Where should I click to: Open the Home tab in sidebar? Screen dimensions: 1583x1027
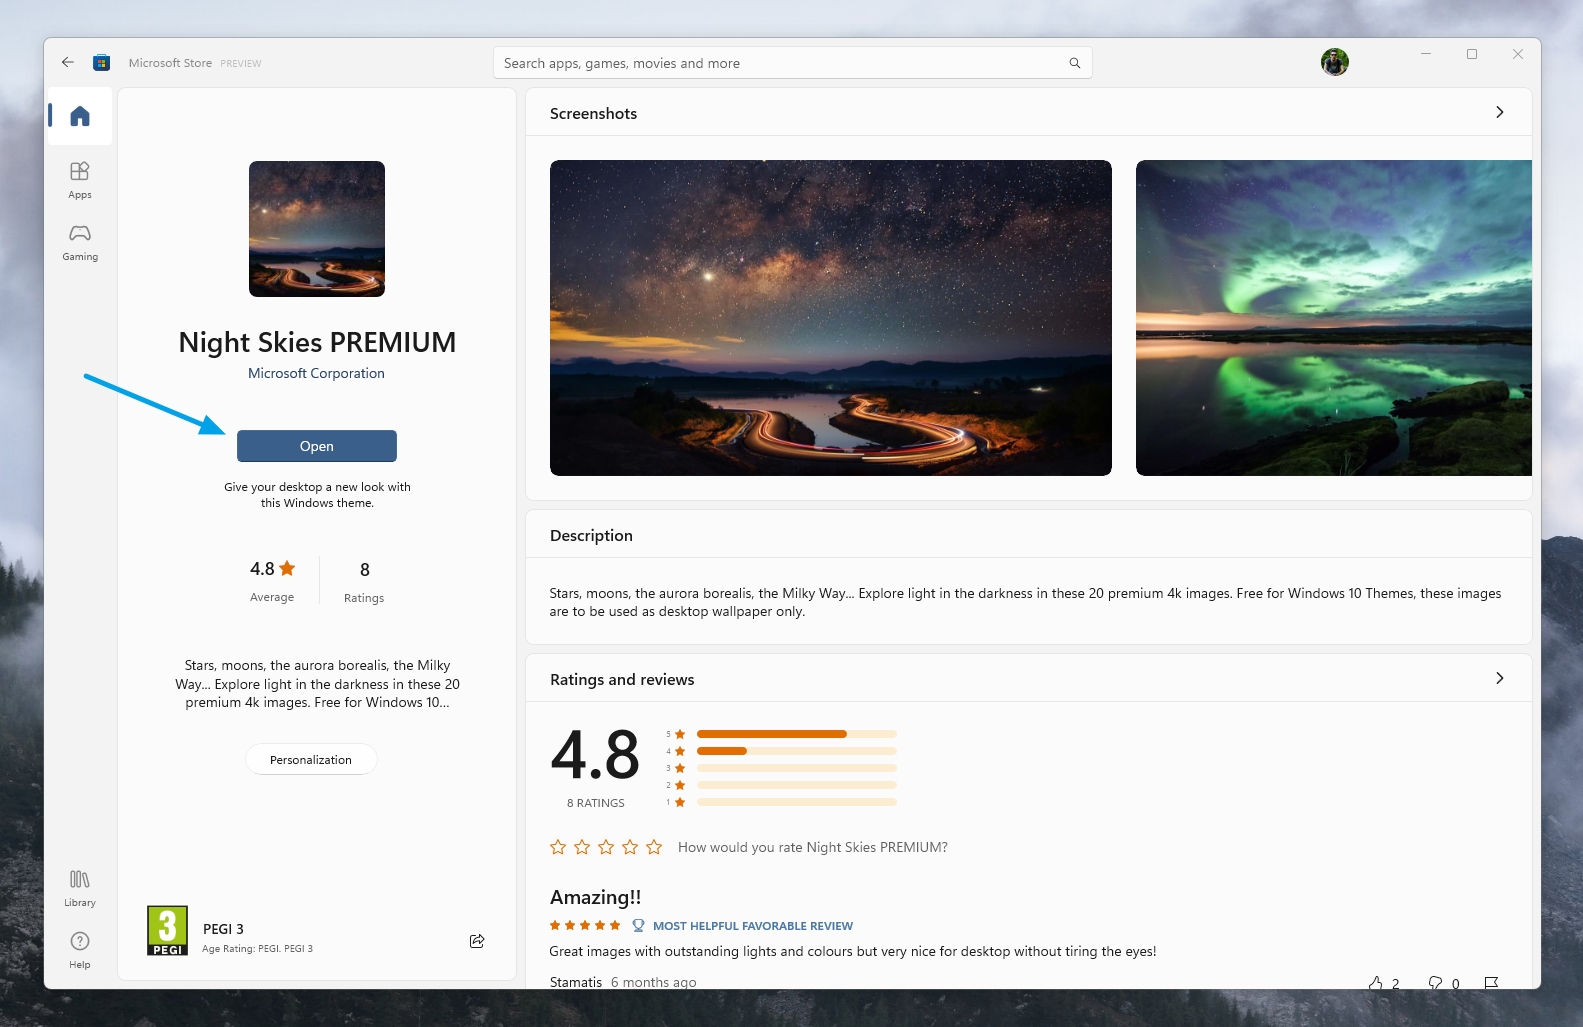[80, 116]
